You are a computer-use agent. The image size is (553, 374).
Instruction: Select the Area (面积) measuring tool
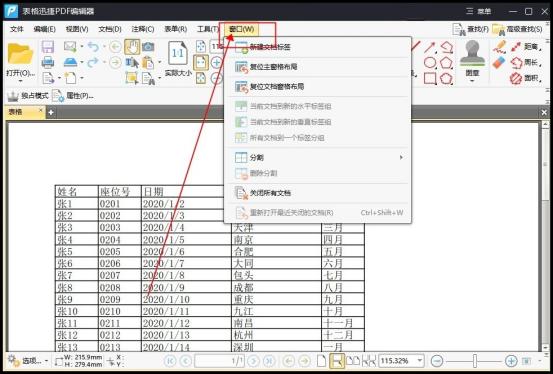(525, 78)
